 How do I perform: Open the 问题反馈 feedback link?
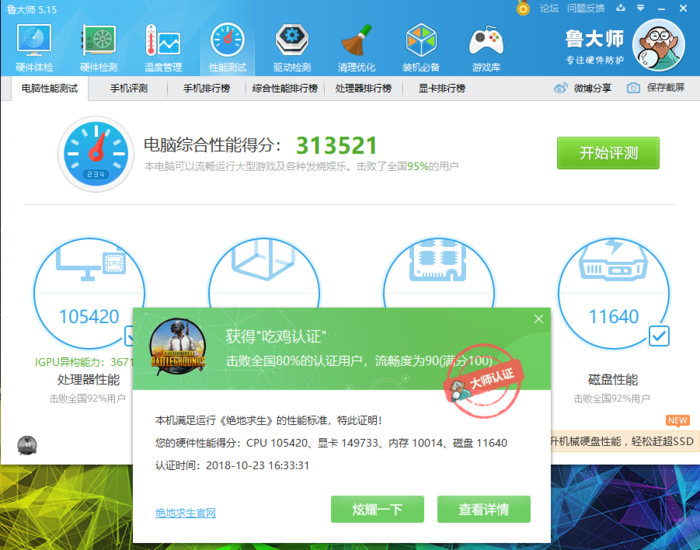pos(586,8)
